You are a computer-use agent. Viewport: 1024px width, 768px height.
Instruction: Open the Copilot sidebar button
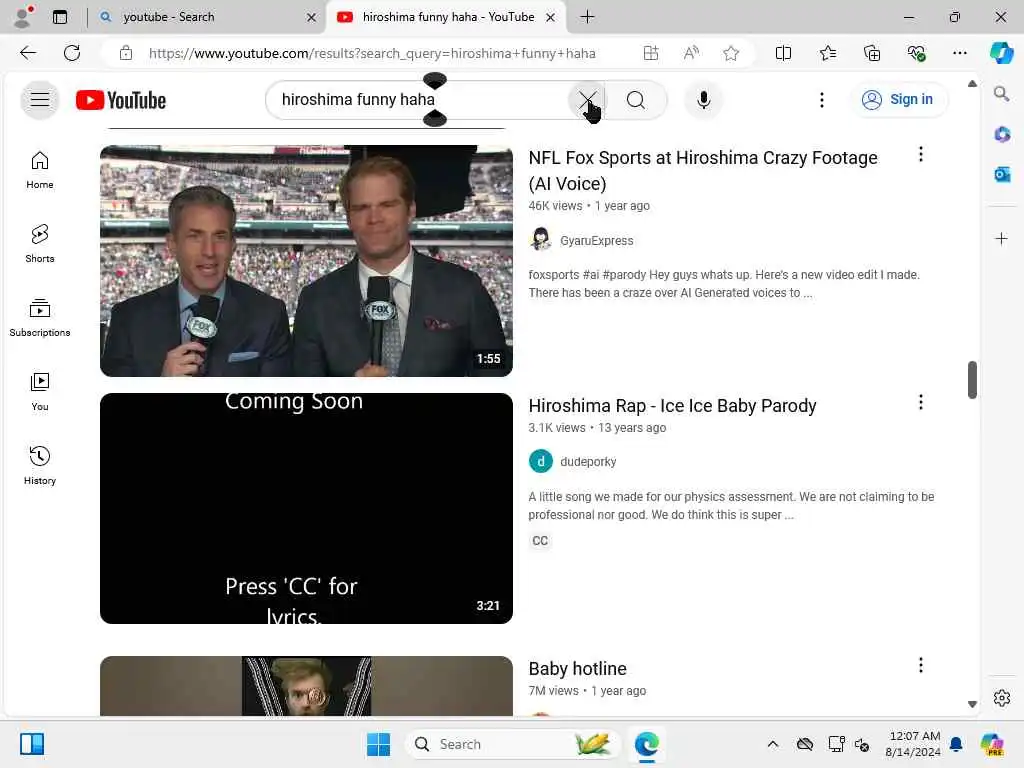coord(1001,53)
